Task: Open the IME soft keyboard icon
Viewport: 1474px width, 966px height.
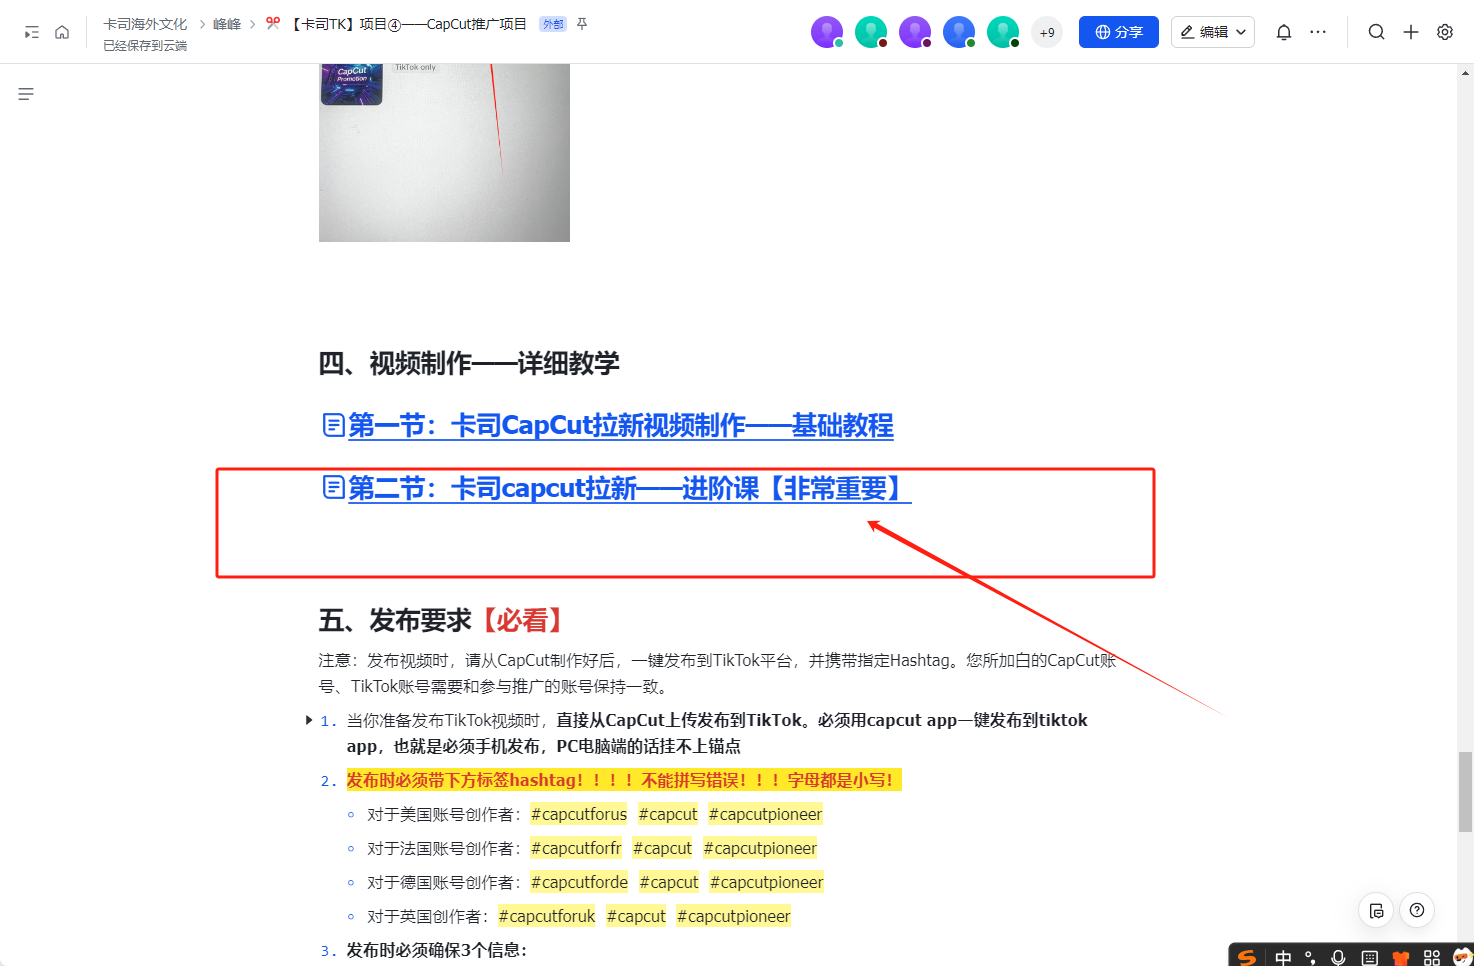Action: [x=1370, y=958]
